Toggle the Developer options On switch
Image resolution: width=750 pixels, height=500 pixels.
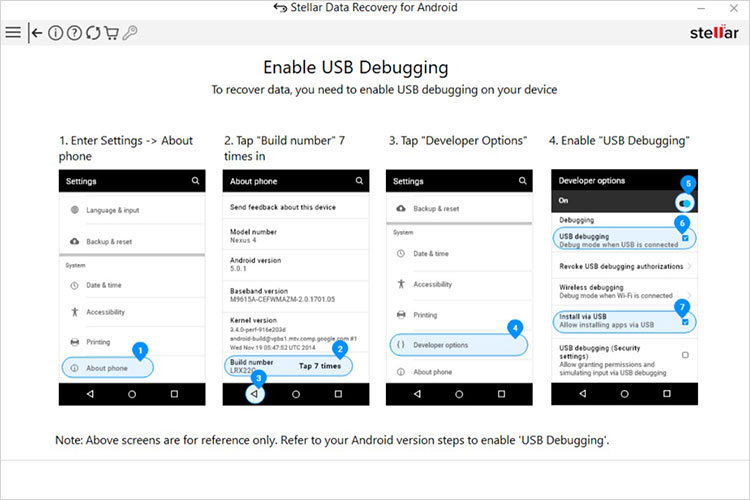tap(685, 203)
